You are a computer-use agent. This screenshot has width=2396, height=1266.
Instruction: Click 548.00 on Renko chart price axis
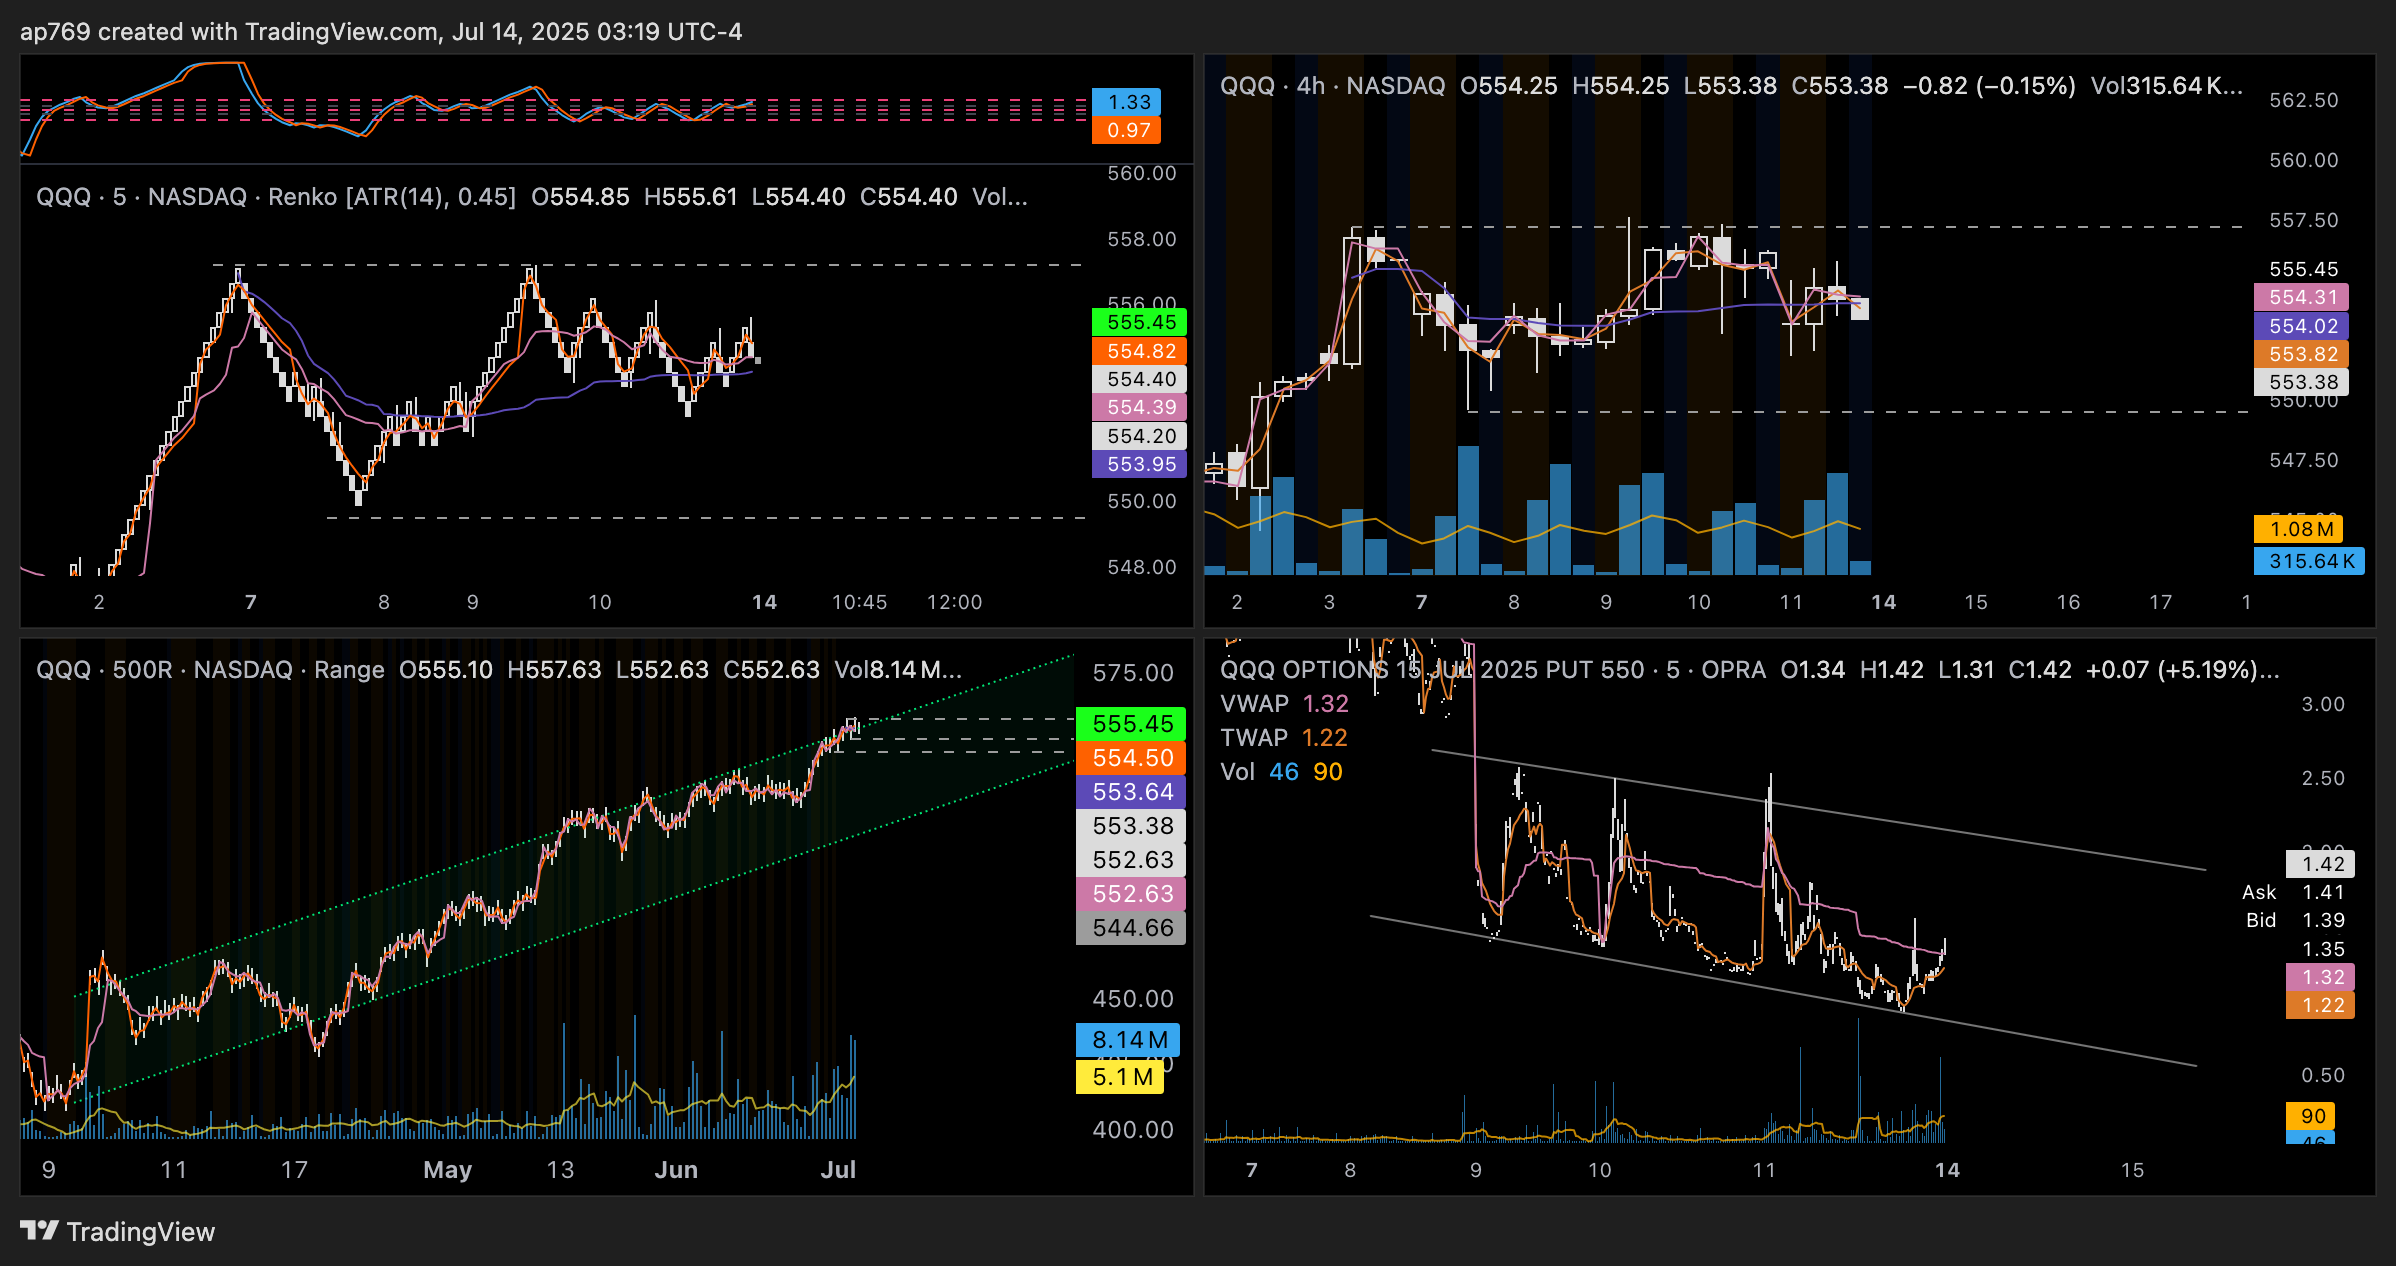click(x=1142, y=567)
